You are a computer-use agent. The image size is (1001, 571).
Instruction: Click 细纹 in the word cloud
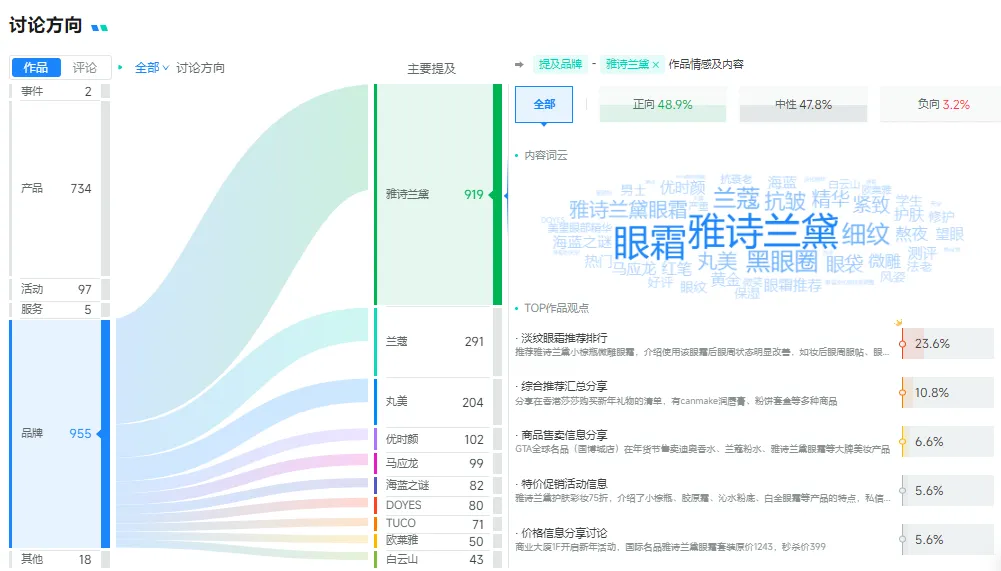click(865, 234)
